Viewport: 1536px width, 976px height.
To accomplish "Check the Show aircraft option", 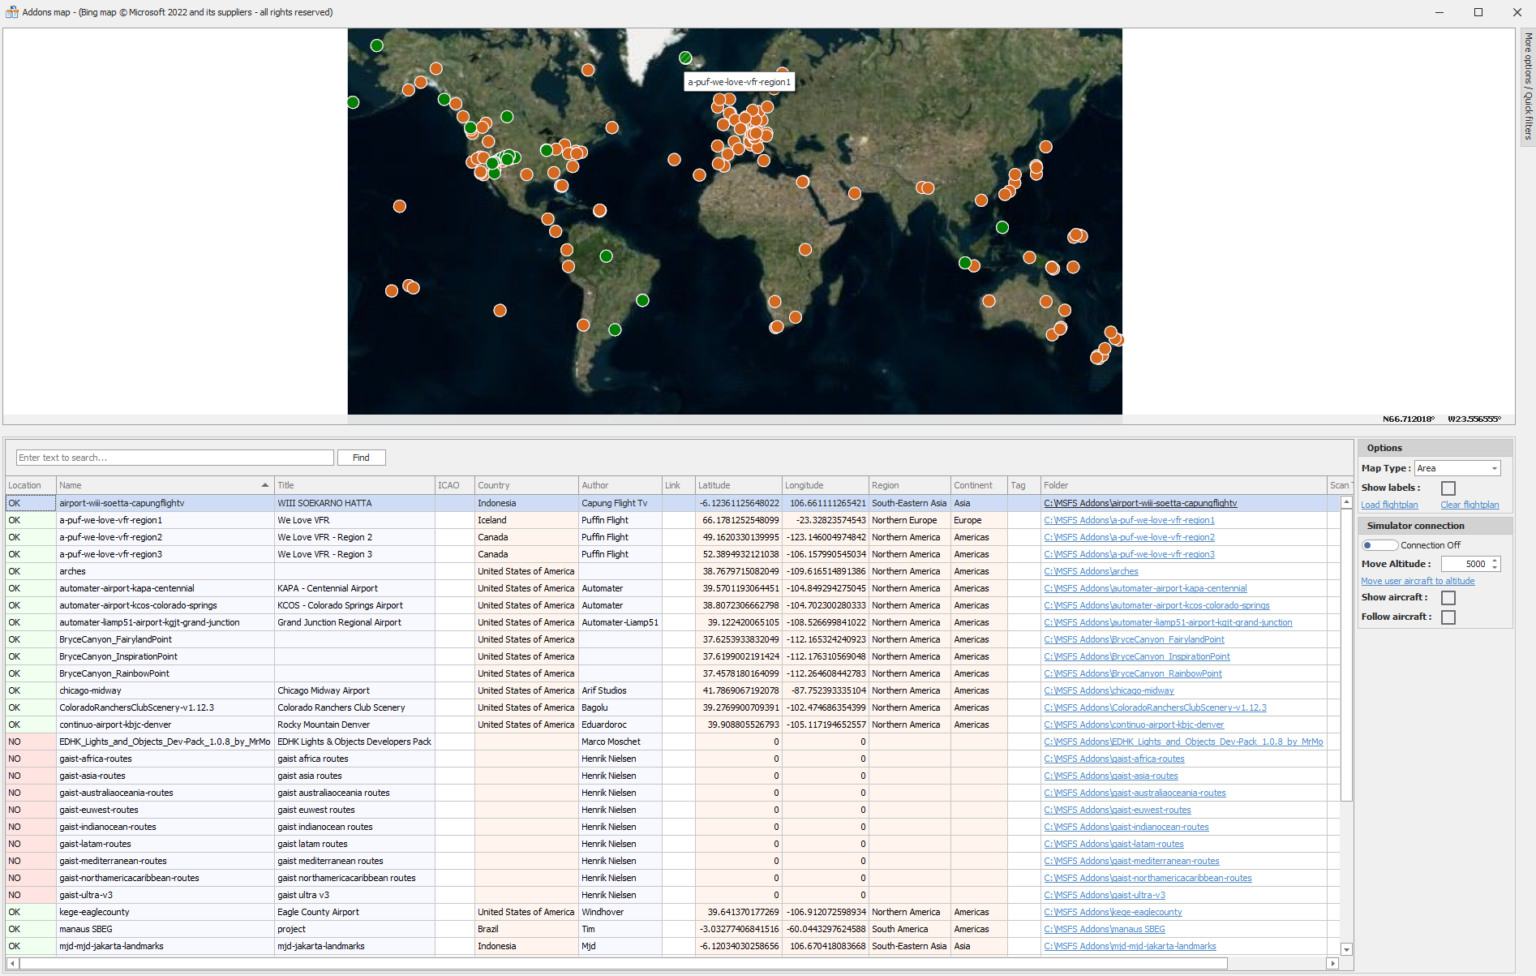I will [x=1447, y=597].
